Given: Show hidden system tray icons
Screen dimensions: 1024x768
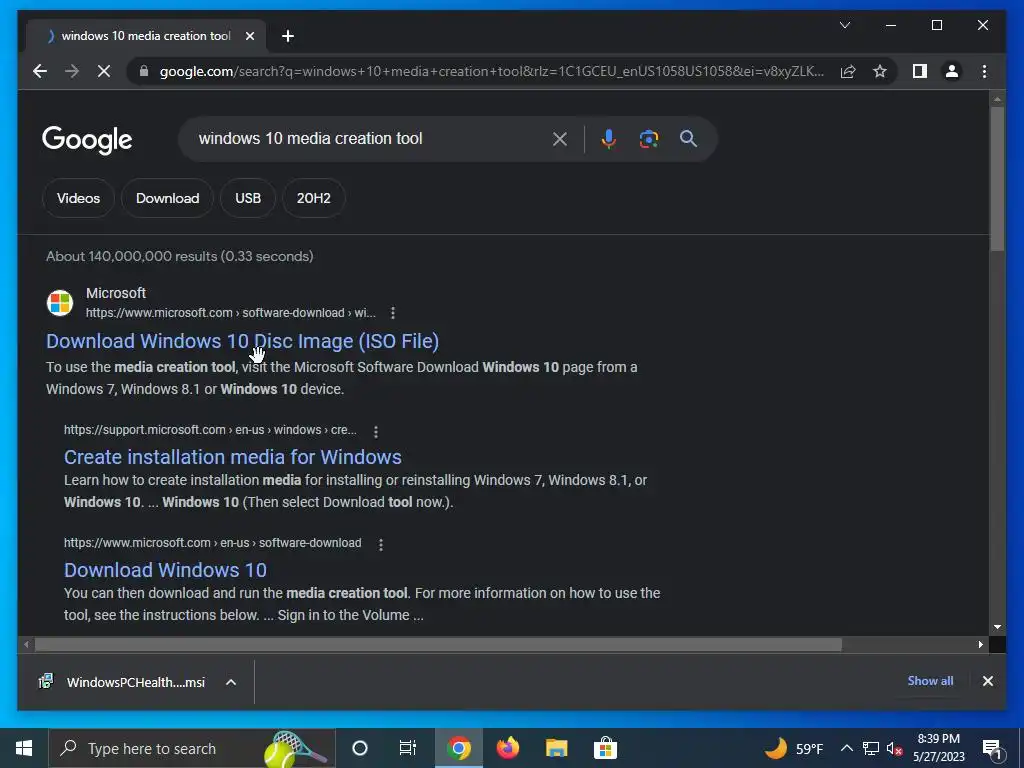Looking at the screenshot, I should (846, 748).
